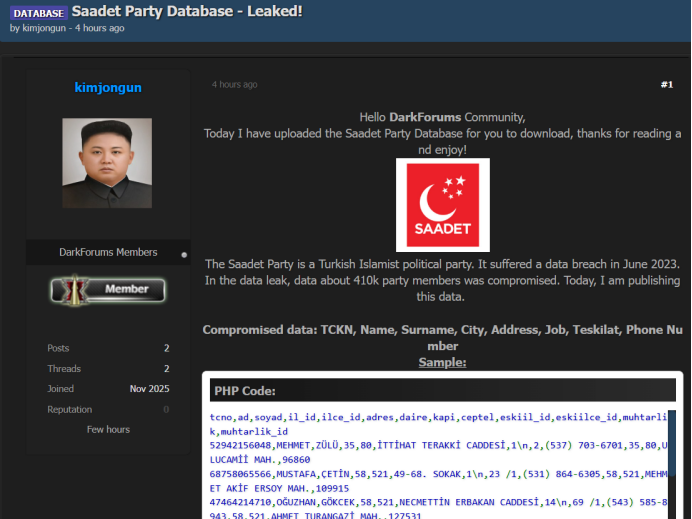Click the underlined Sample label
Image resolution: width=692 pixels, height=519 pixels.
coord(441,362)
